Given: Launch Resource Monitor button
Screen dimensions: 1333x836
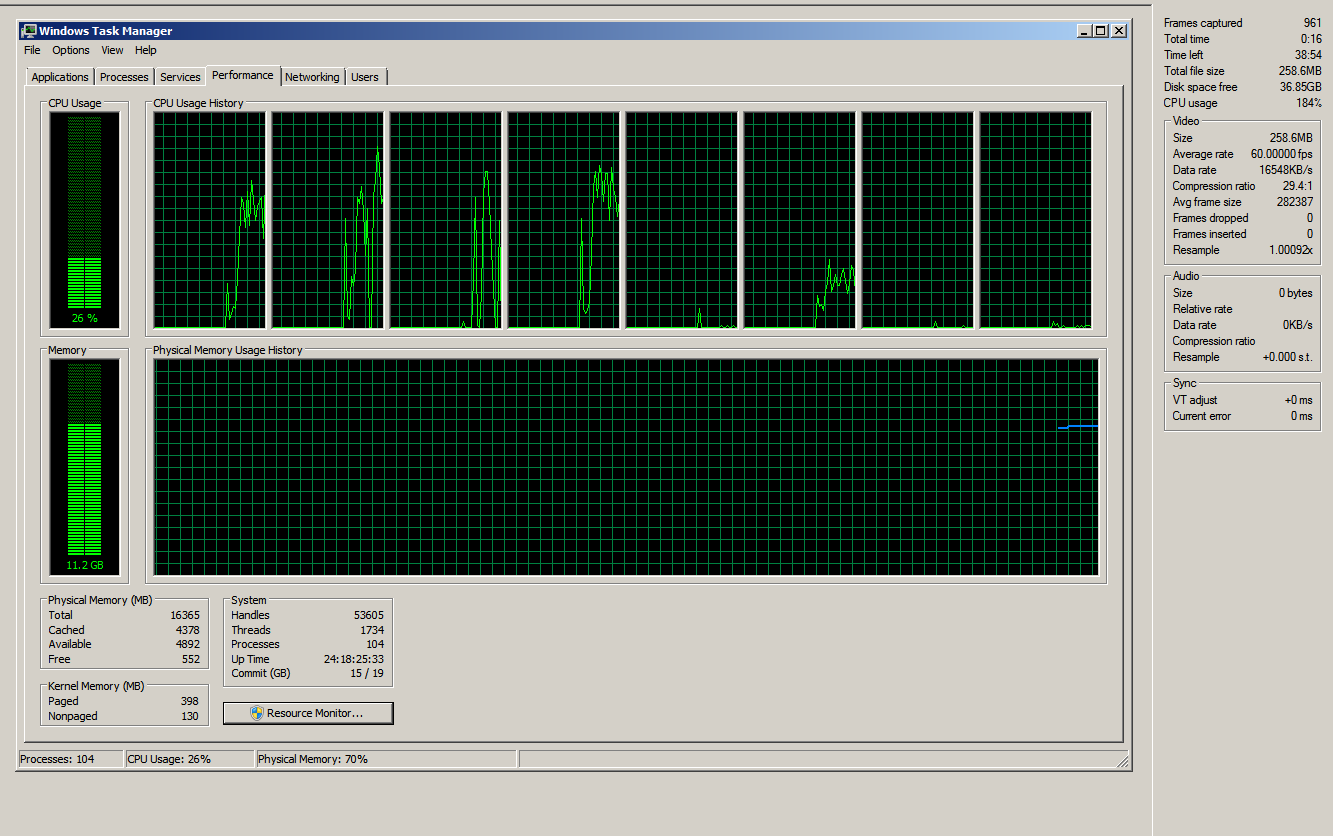Looking at the screenshot, I should click(x=308, y=713).
